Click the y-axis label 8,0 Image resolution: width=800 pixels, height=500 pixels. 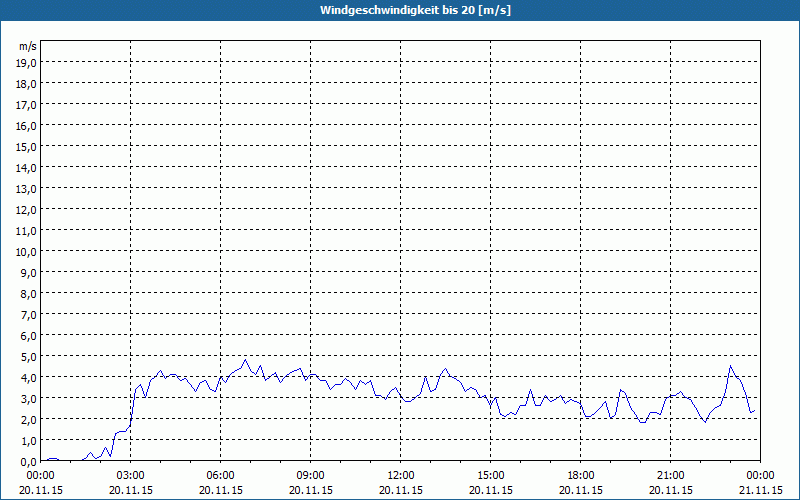click(30, 293)
